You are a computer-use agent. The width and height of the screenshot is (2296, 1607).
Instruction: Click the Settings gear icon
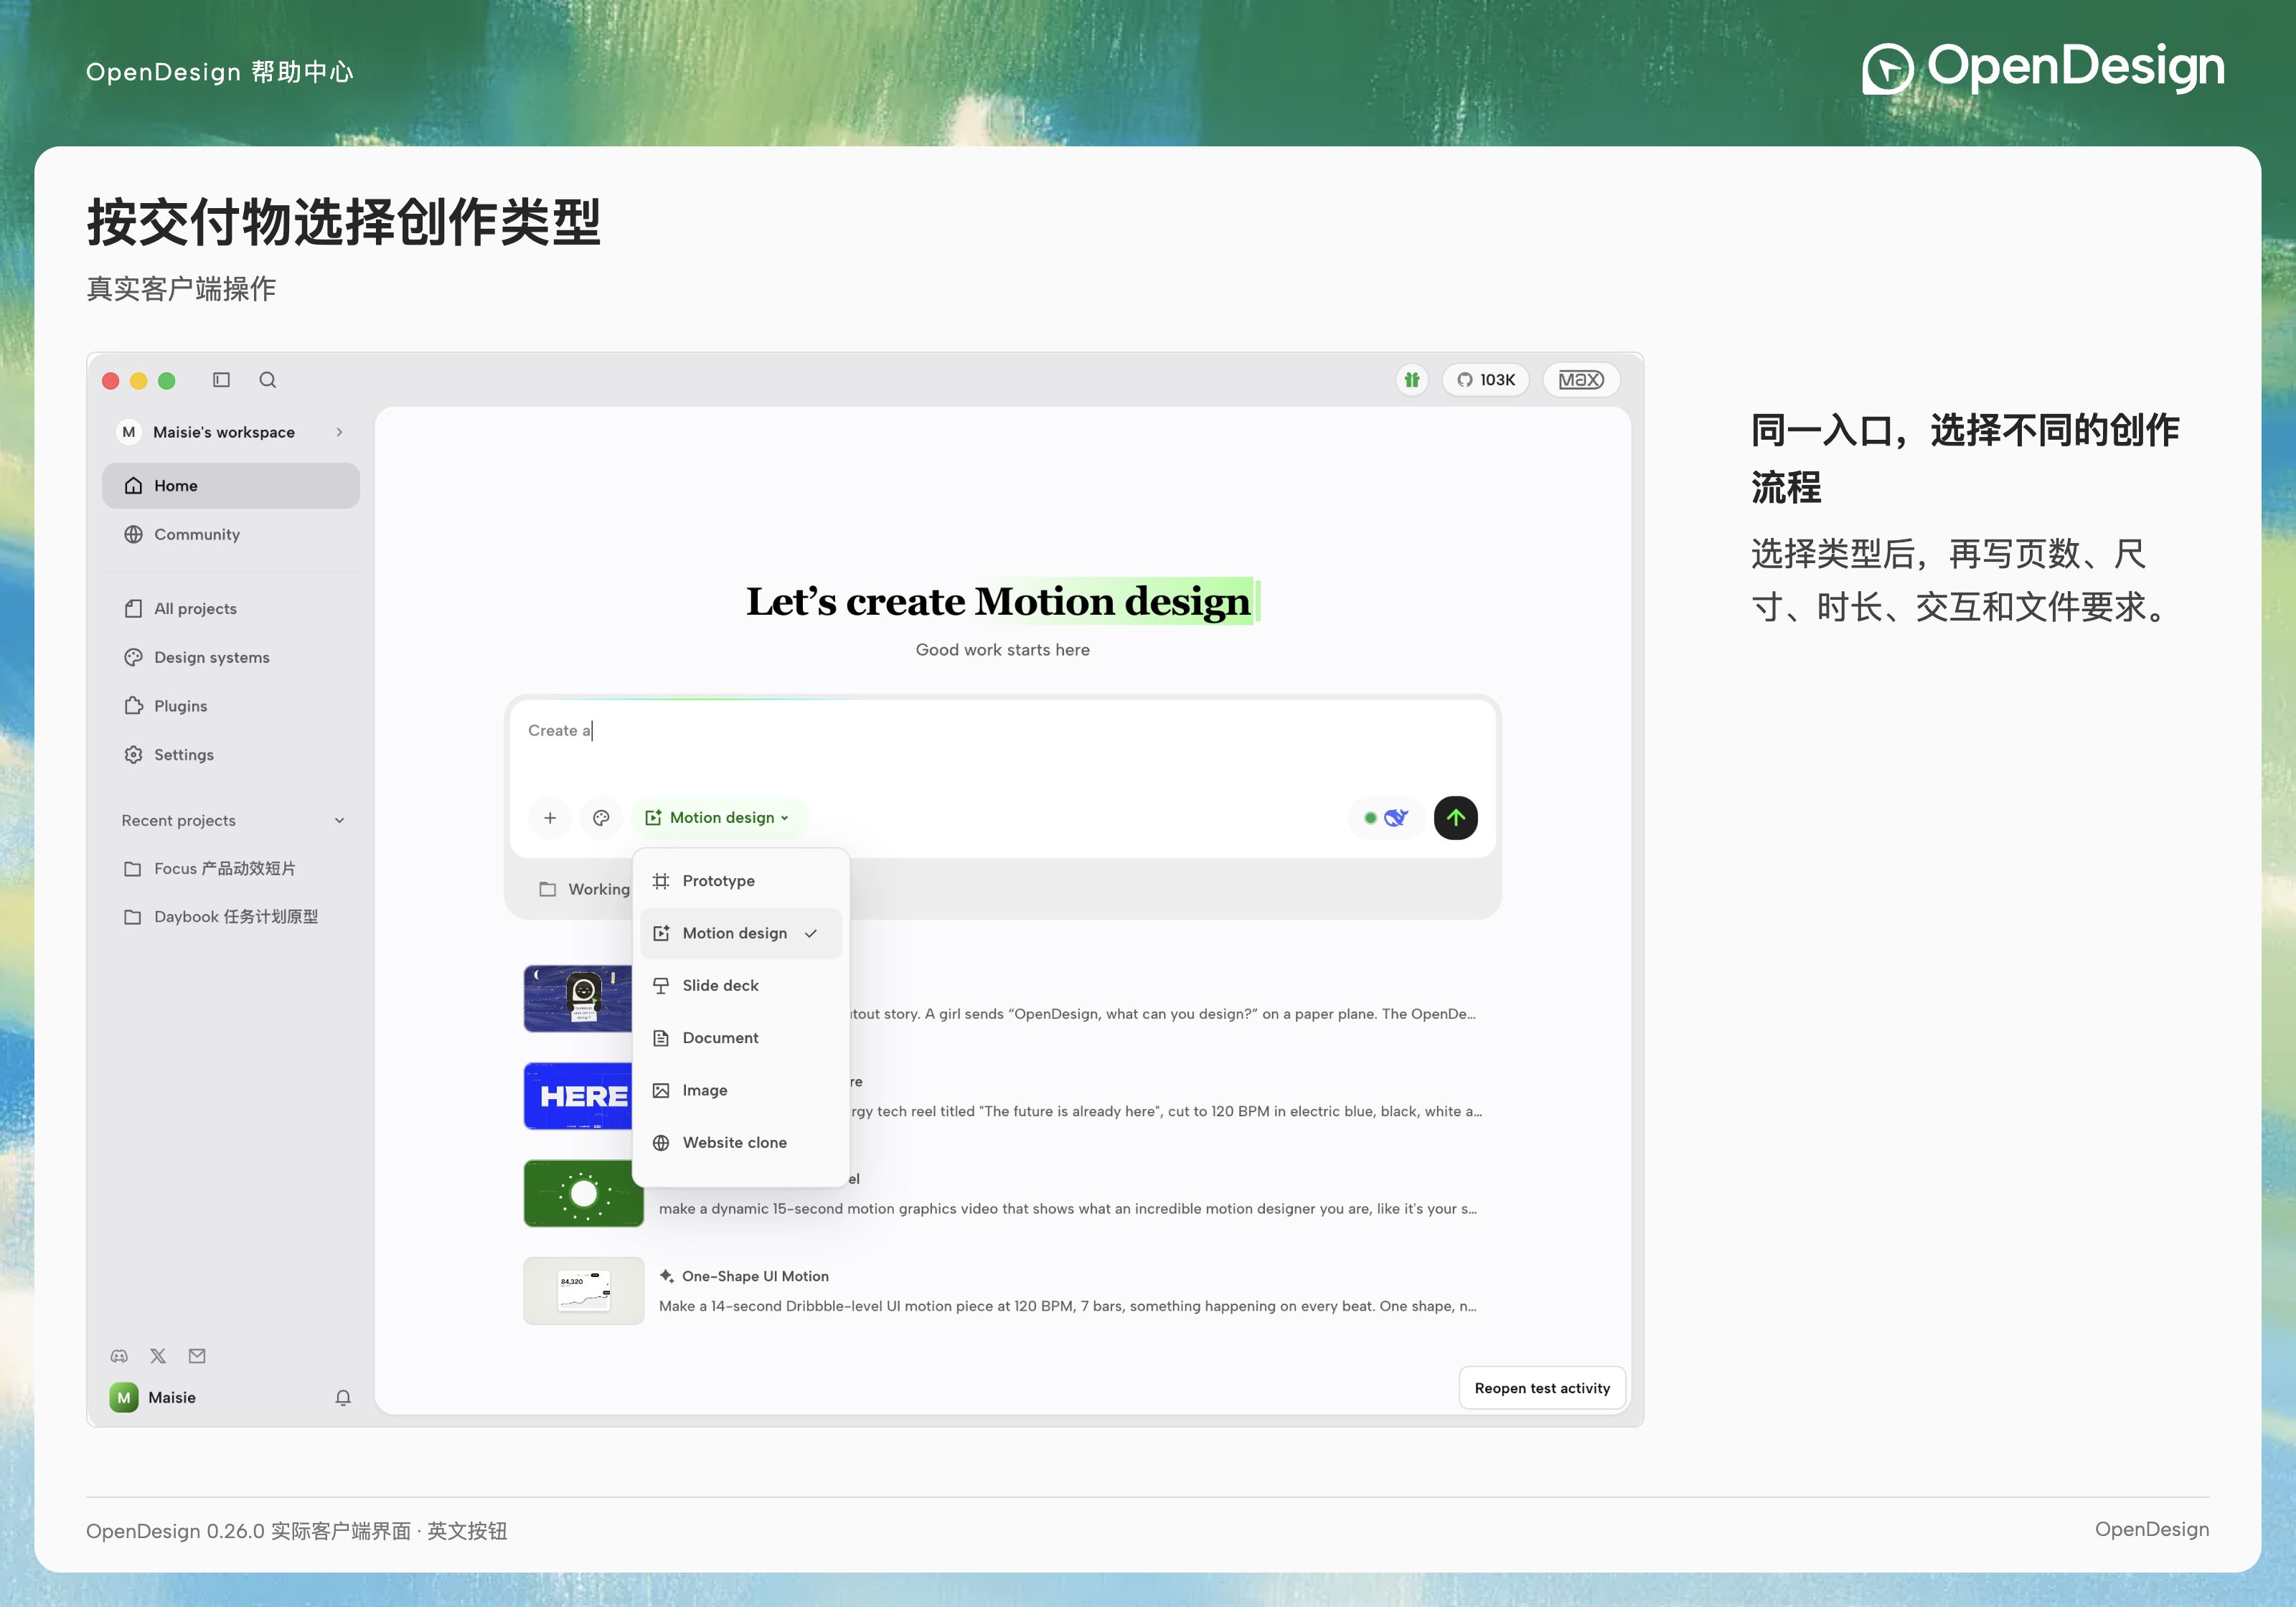point(133,755)
